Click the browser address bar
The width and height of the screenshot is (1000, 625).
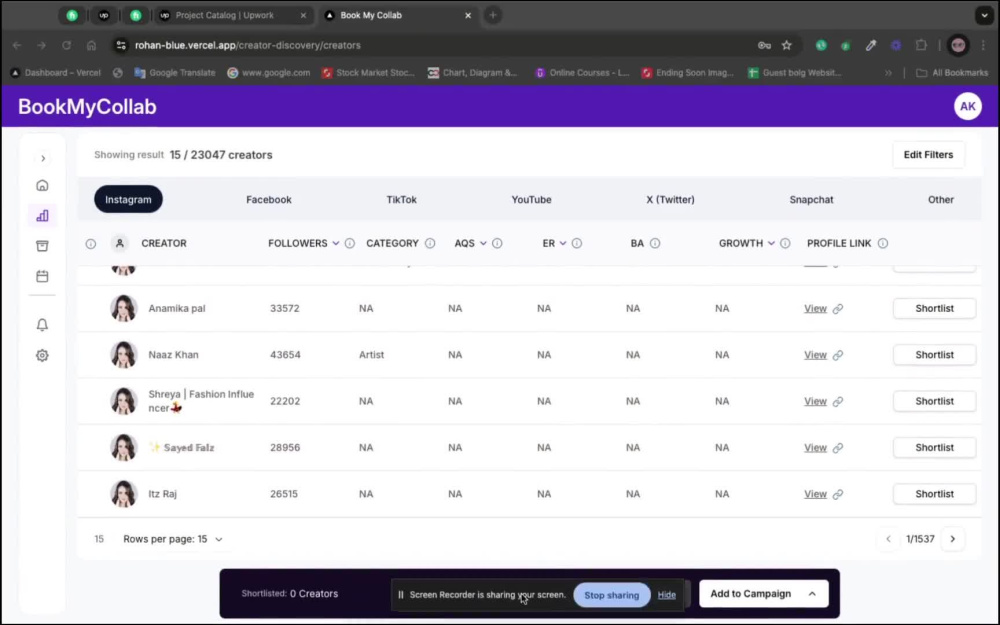pos(434,45)
